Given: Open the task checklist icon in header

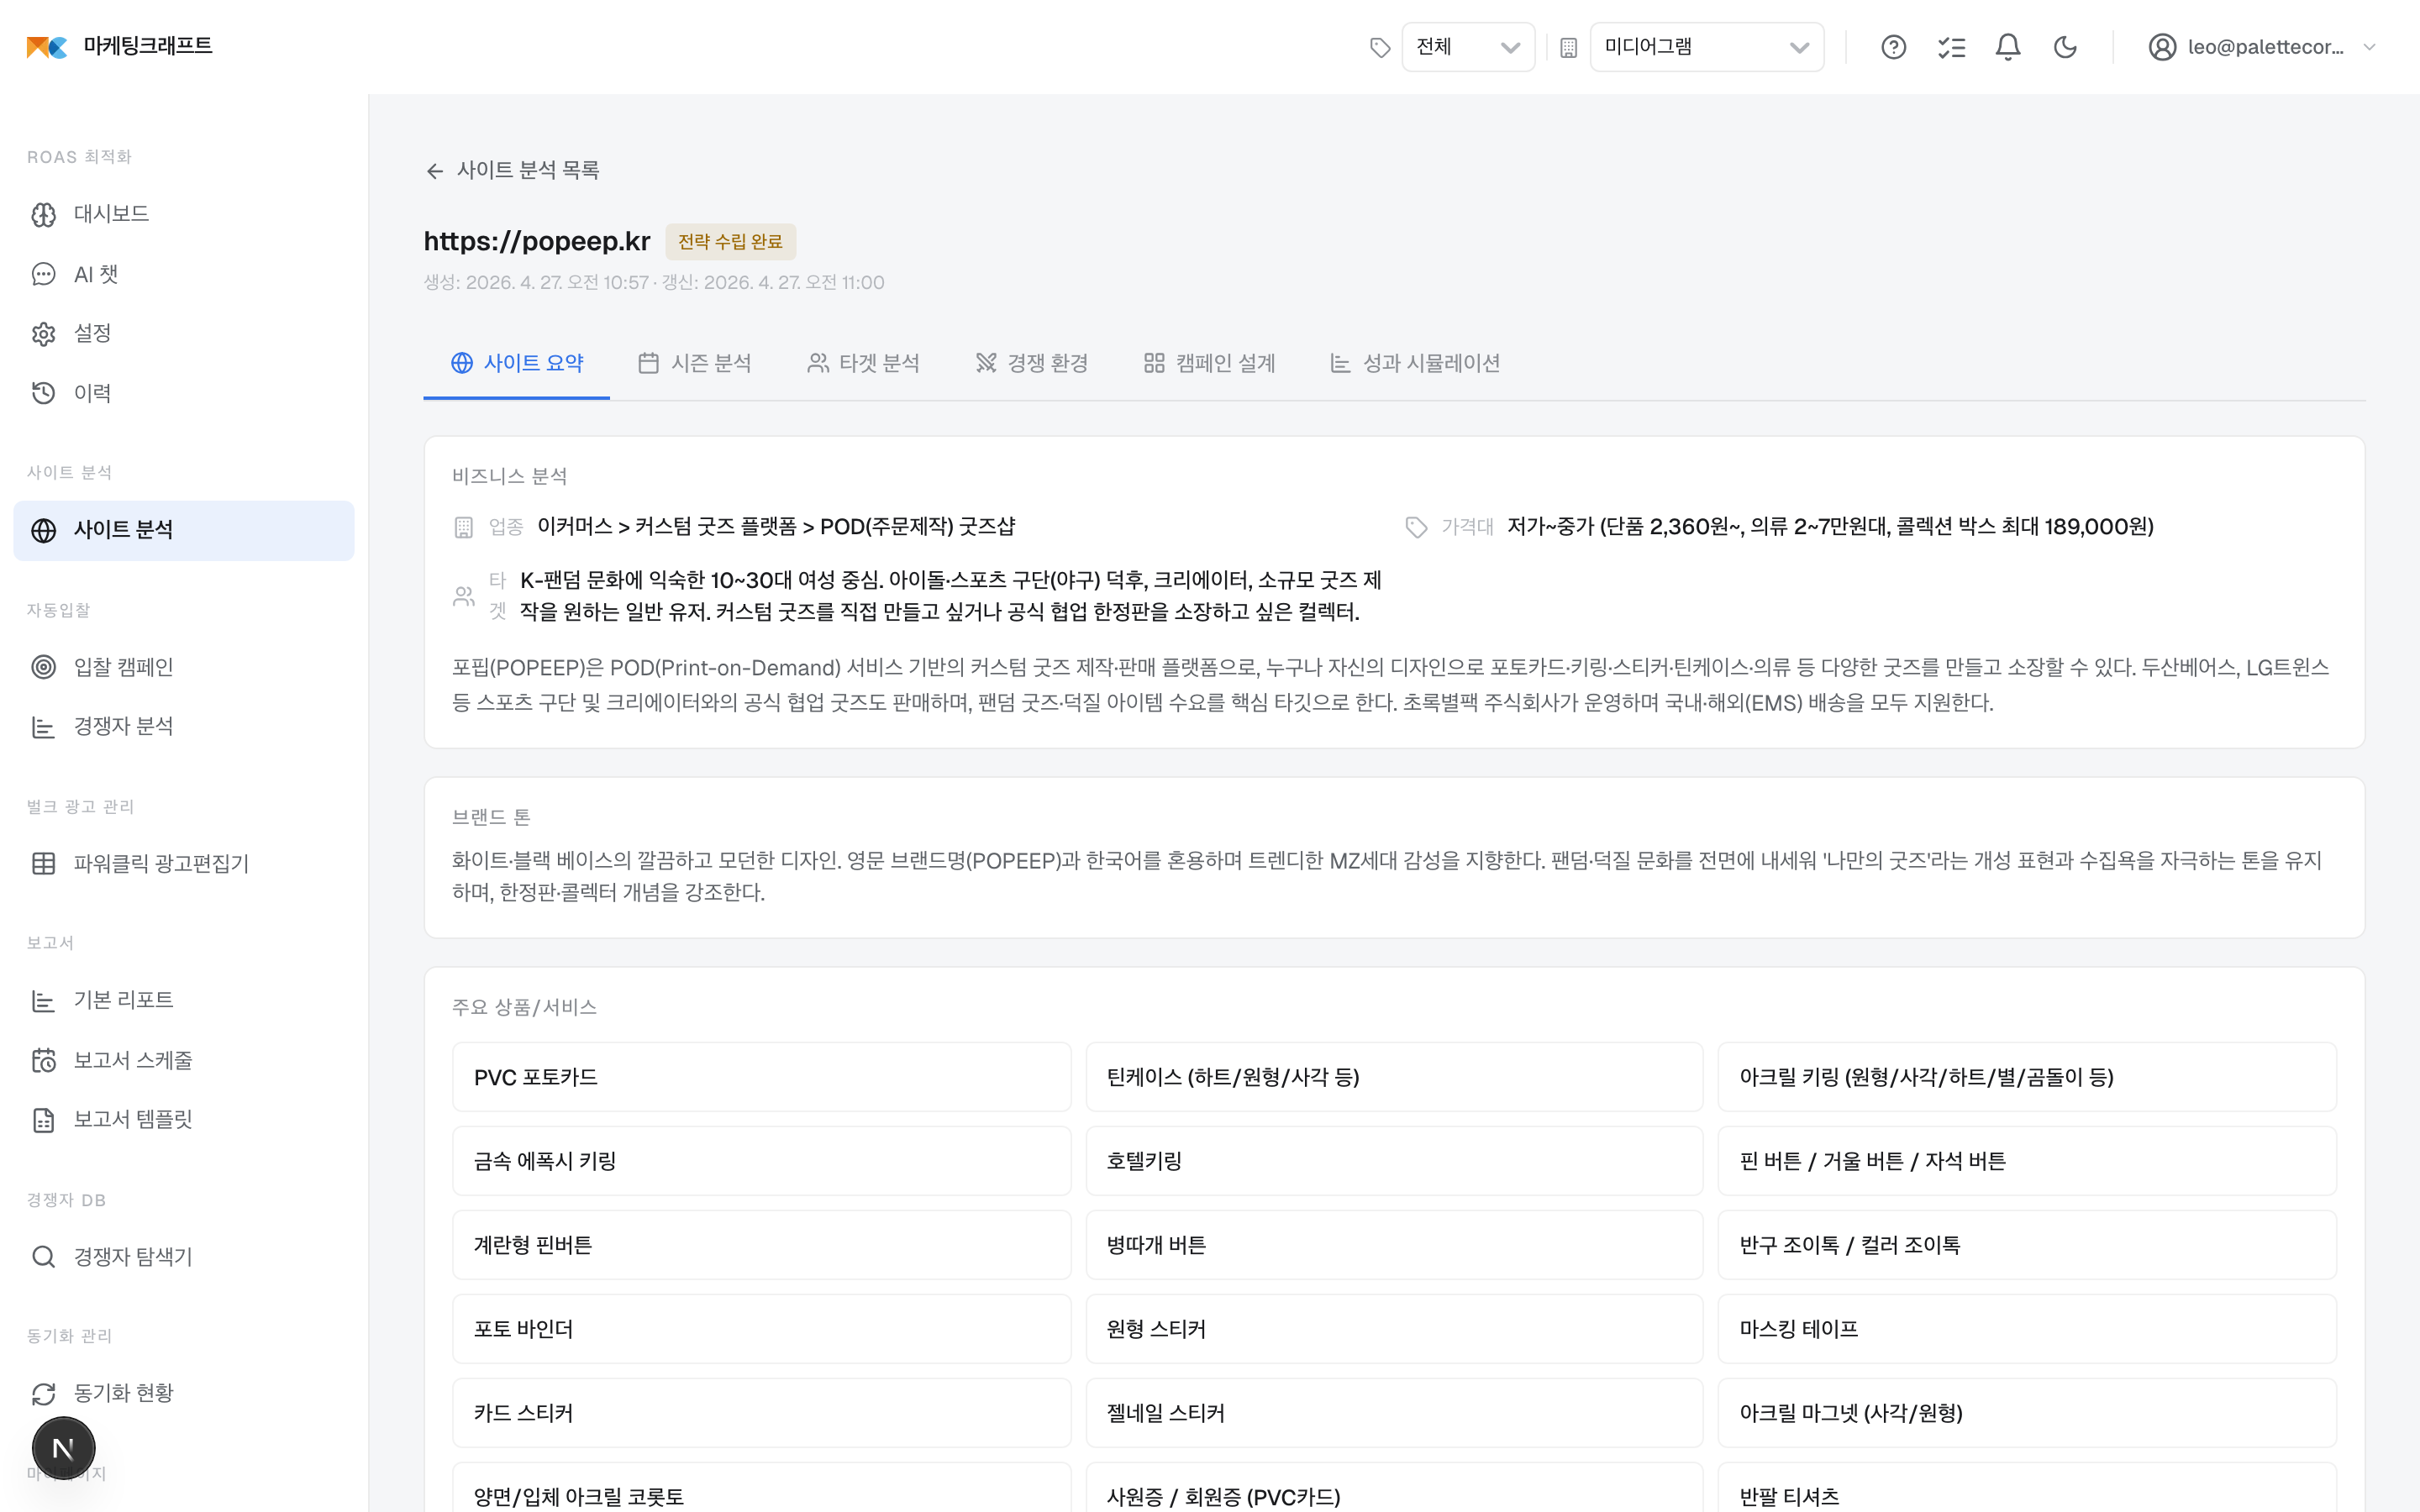Looking at the screenshot, I should [1951, 47].
